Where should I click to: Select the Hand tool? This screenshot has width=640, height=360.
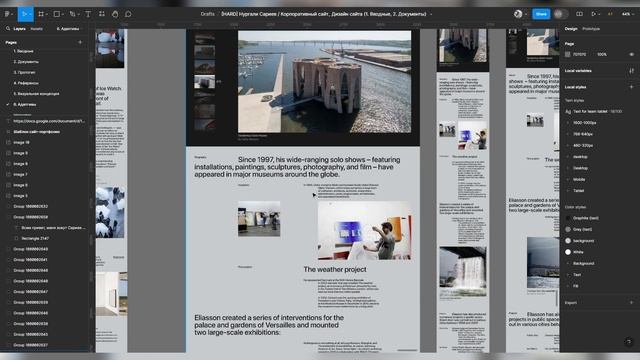coord(115,14)
